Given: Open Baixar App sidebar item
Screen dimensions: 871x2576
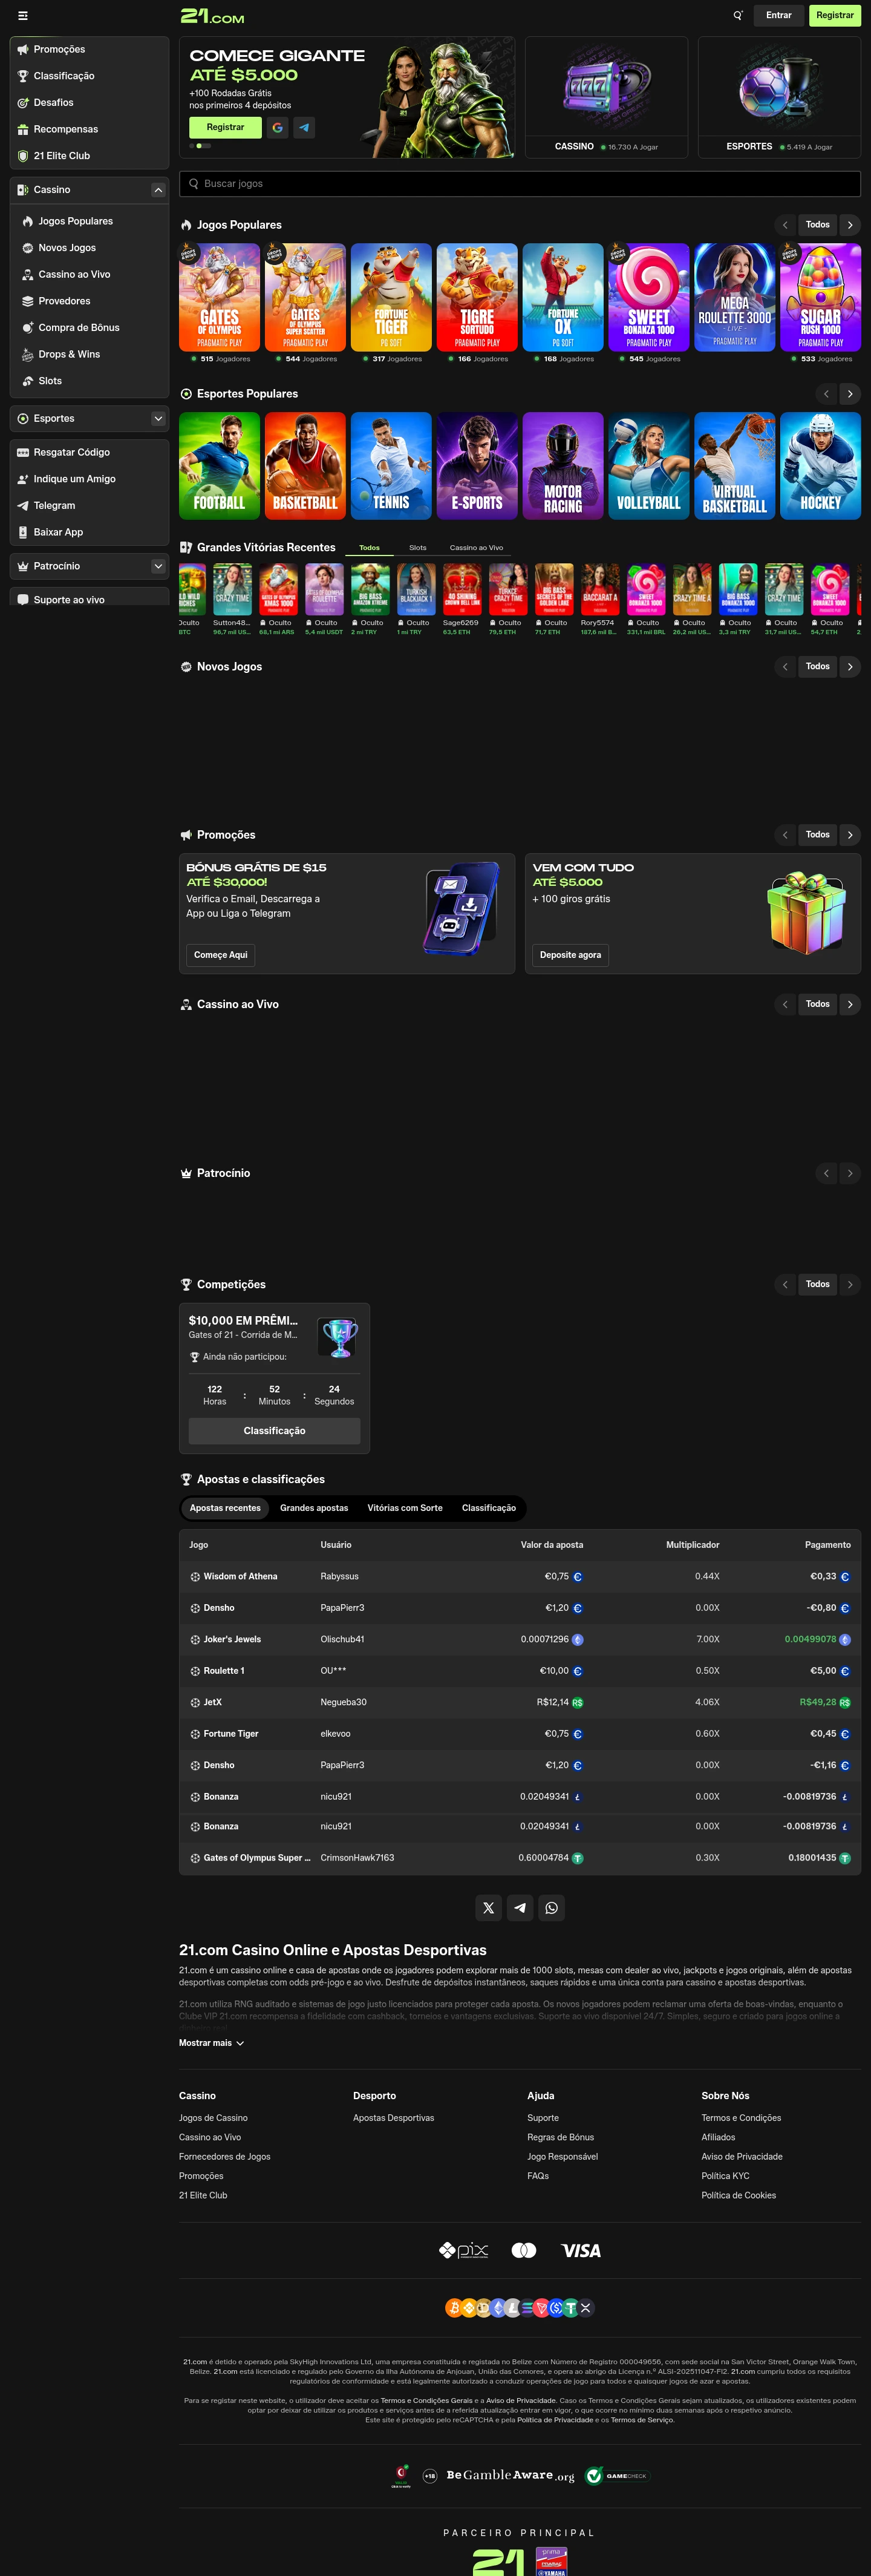Looking at the screenshot, I should tap(89, 532).
